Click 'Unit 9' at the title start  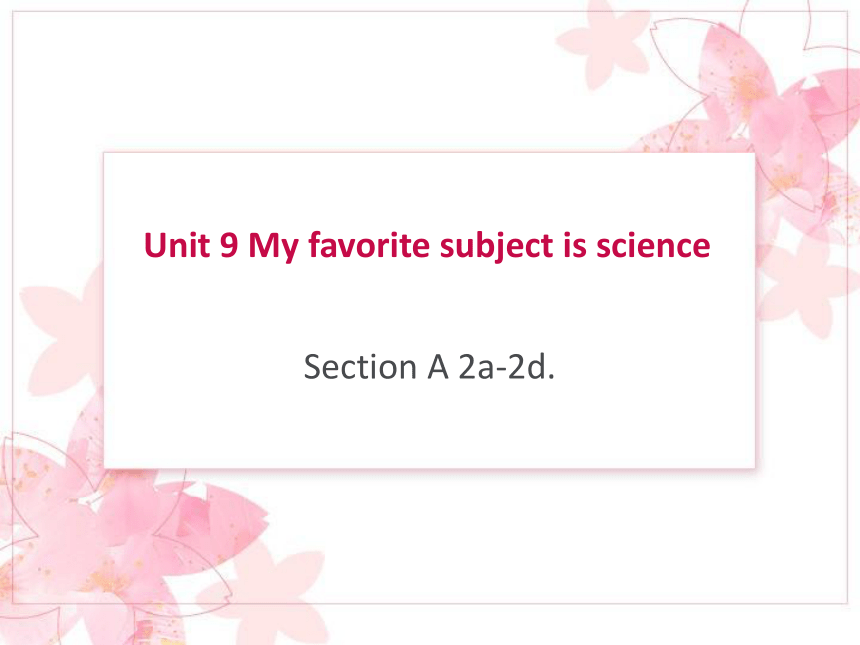(191, 245)
